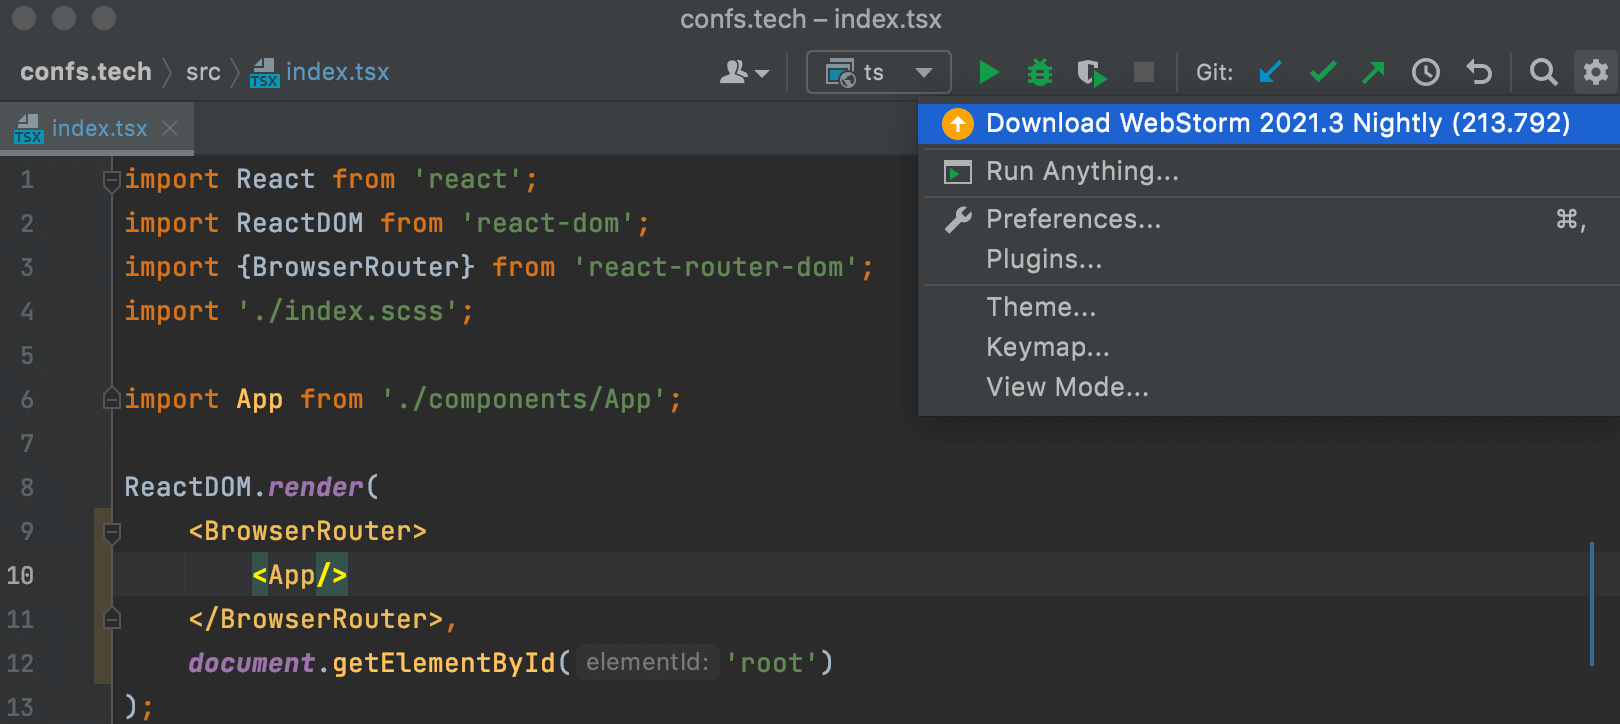Show Git history clock icon
This screenshot has width=1620, height=724.
pyautogui.click(x=1426, y=72)
